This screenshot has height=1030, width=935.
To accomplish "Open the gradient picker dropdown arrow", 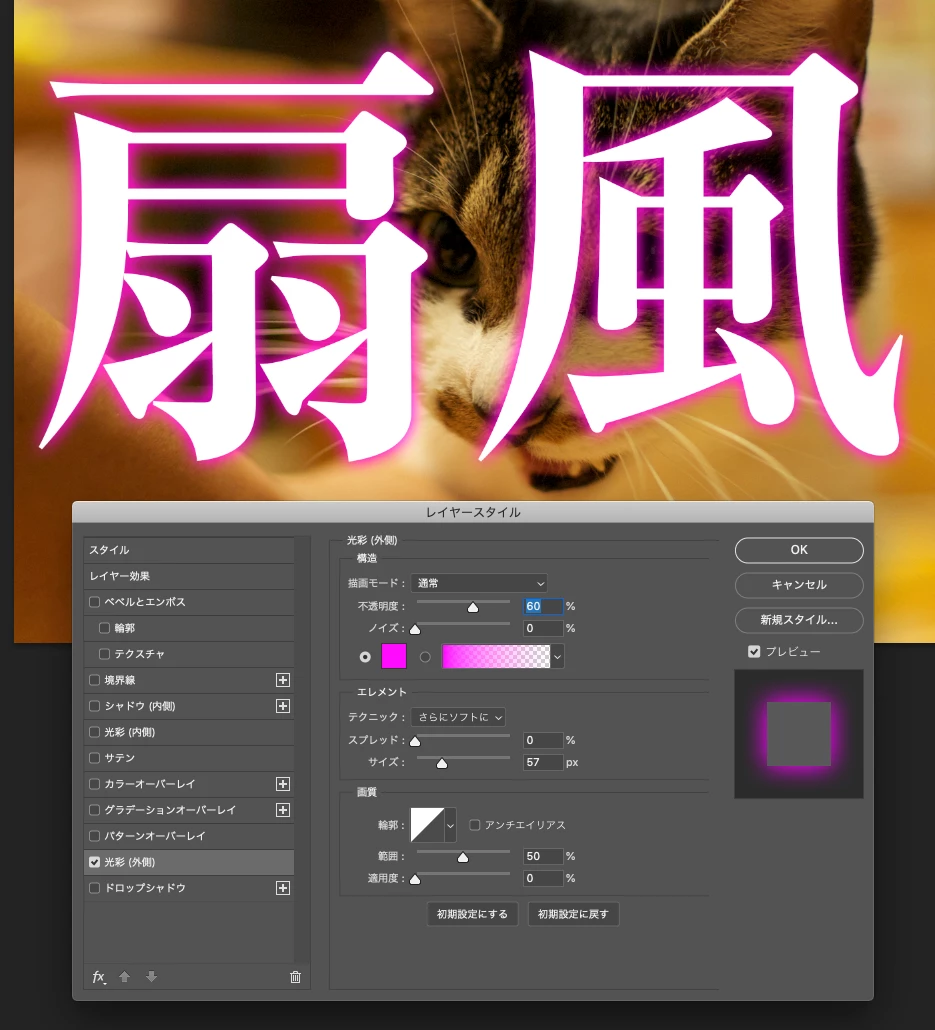I will (x=558, y=657).
